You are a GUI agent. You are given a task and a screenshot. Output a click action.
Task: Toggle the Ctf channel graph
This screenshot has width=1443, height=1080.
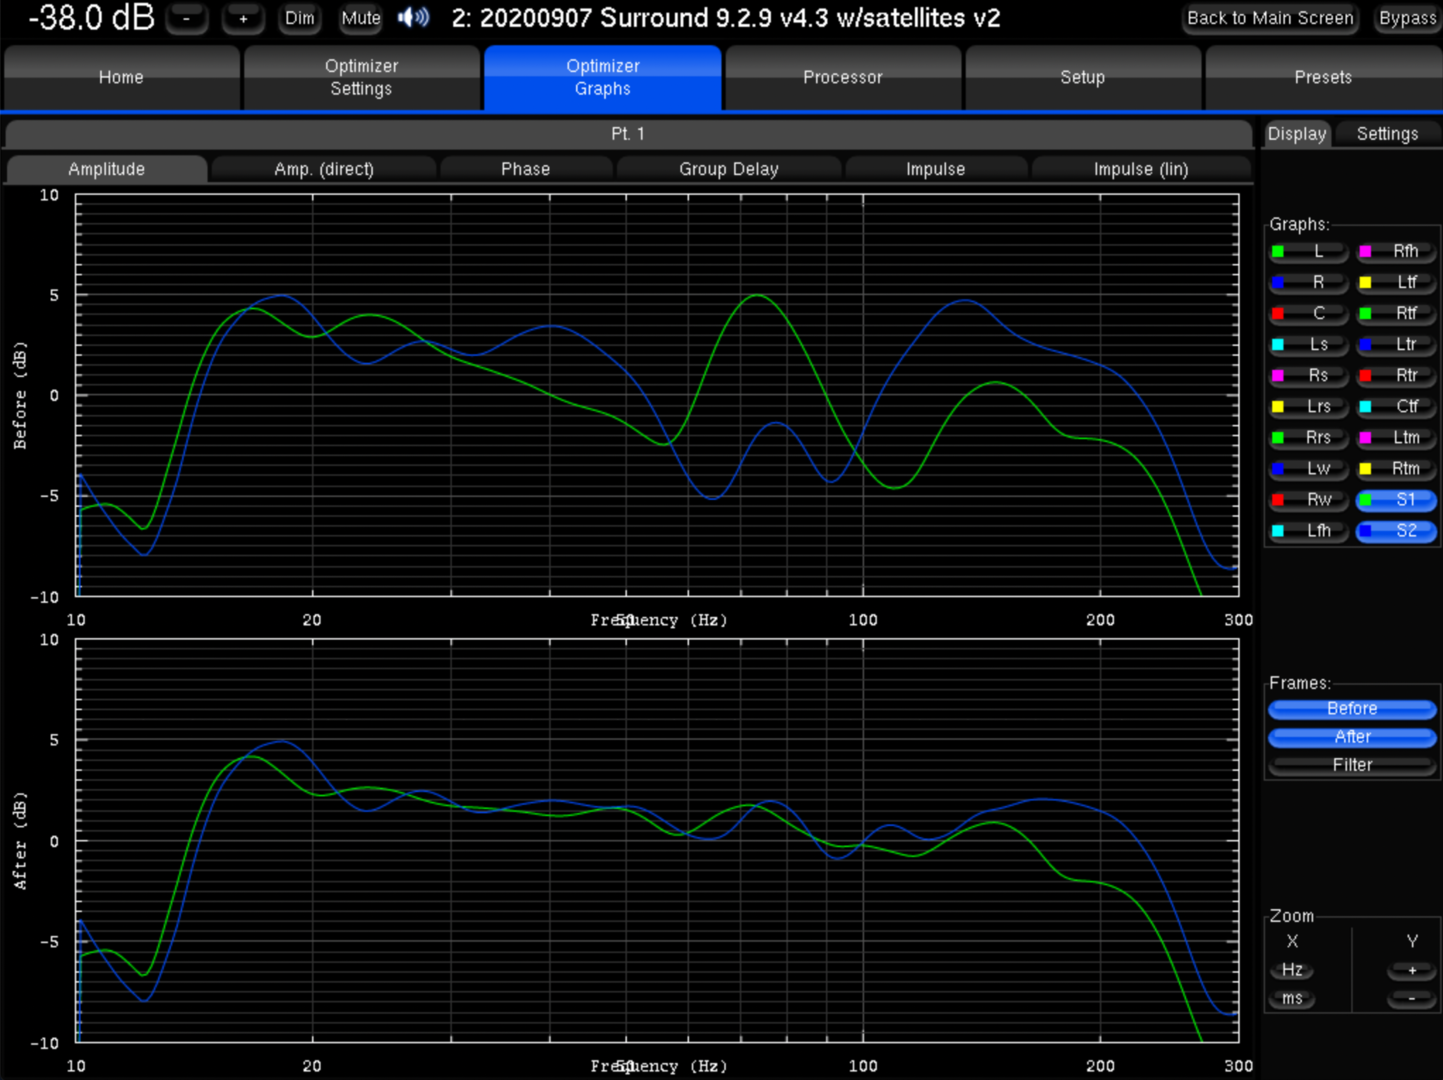pyautogui.click(x=1396, y=406)
